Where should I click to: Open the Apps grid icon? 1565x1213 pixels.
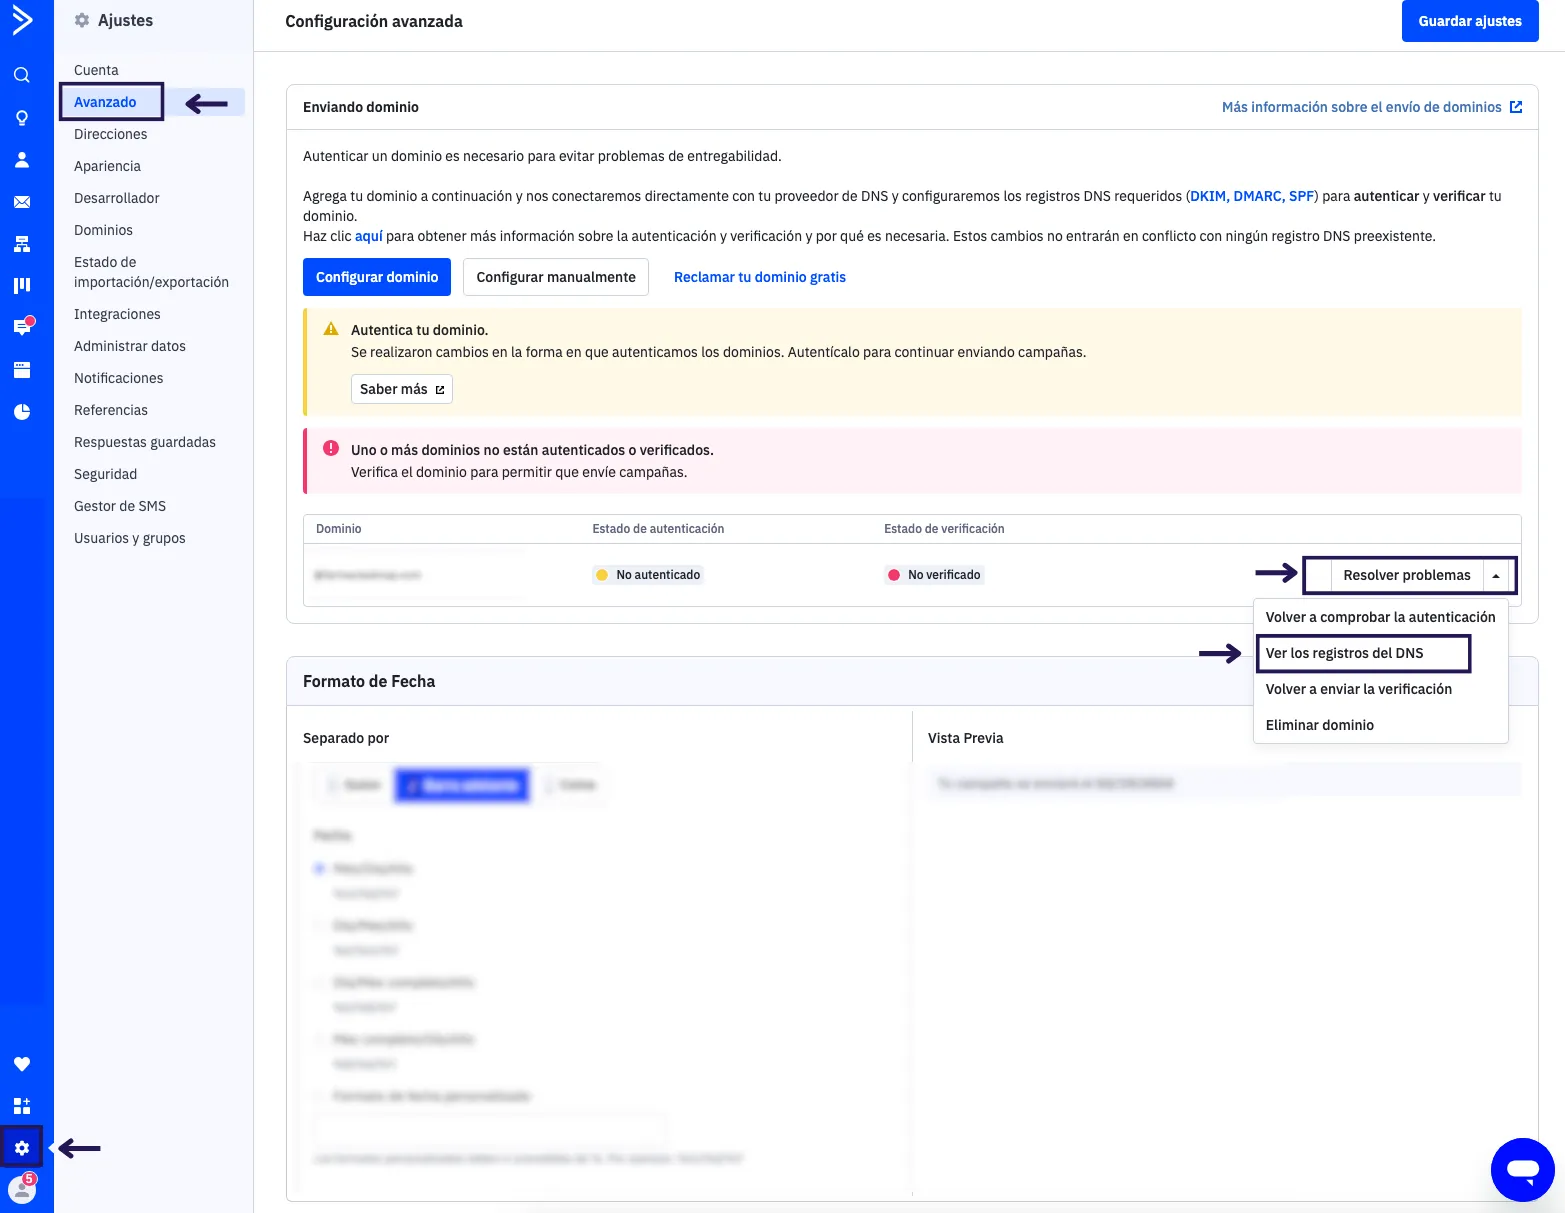coord(22,1106)
